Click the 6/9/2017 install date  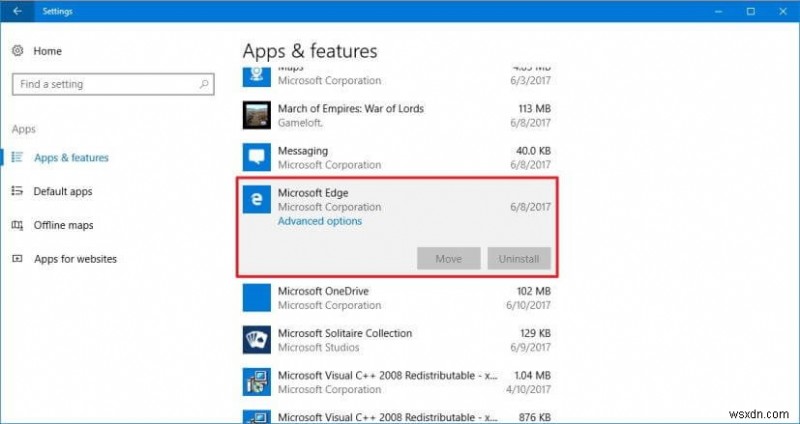531,347
